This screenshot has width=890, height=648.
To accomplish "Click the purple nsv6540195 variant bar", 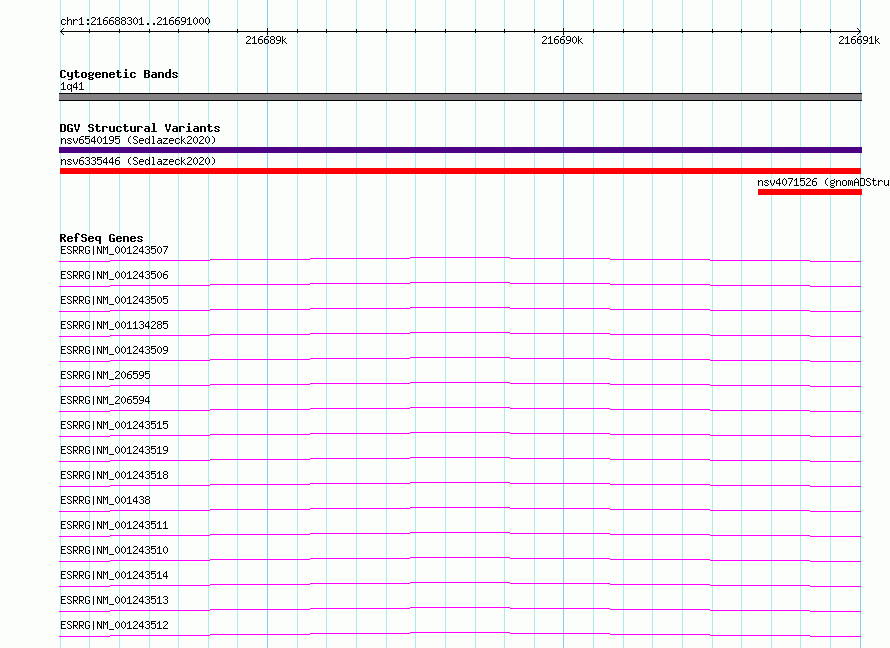I will point(460,150).
